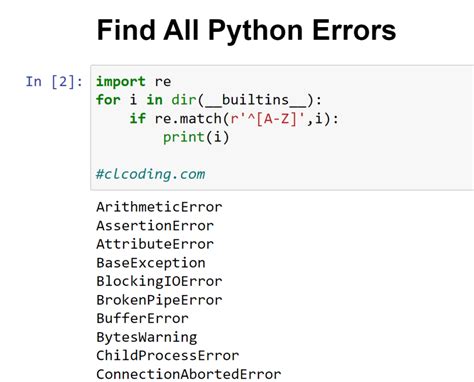Select BrokenPipeError output line
This screenshot has width=474, height=382.
tap(159, 300)
